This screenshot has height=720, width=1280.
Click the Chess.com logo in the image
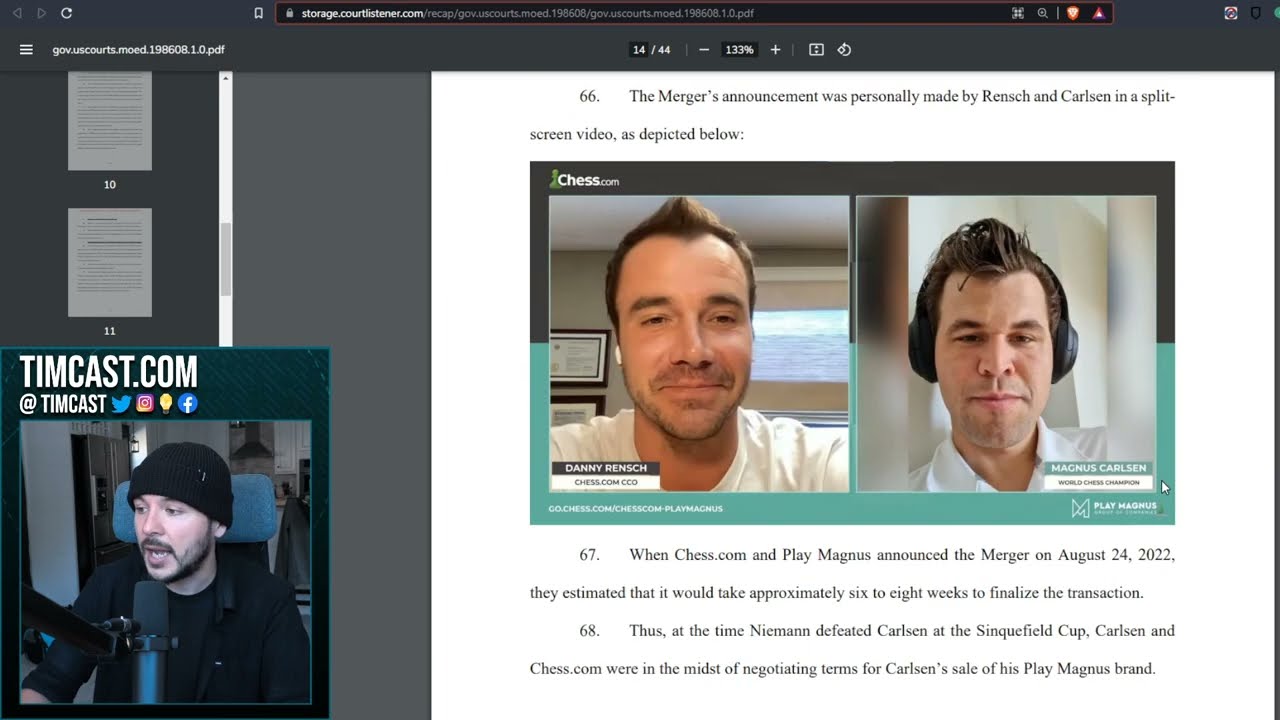[585, 180]
